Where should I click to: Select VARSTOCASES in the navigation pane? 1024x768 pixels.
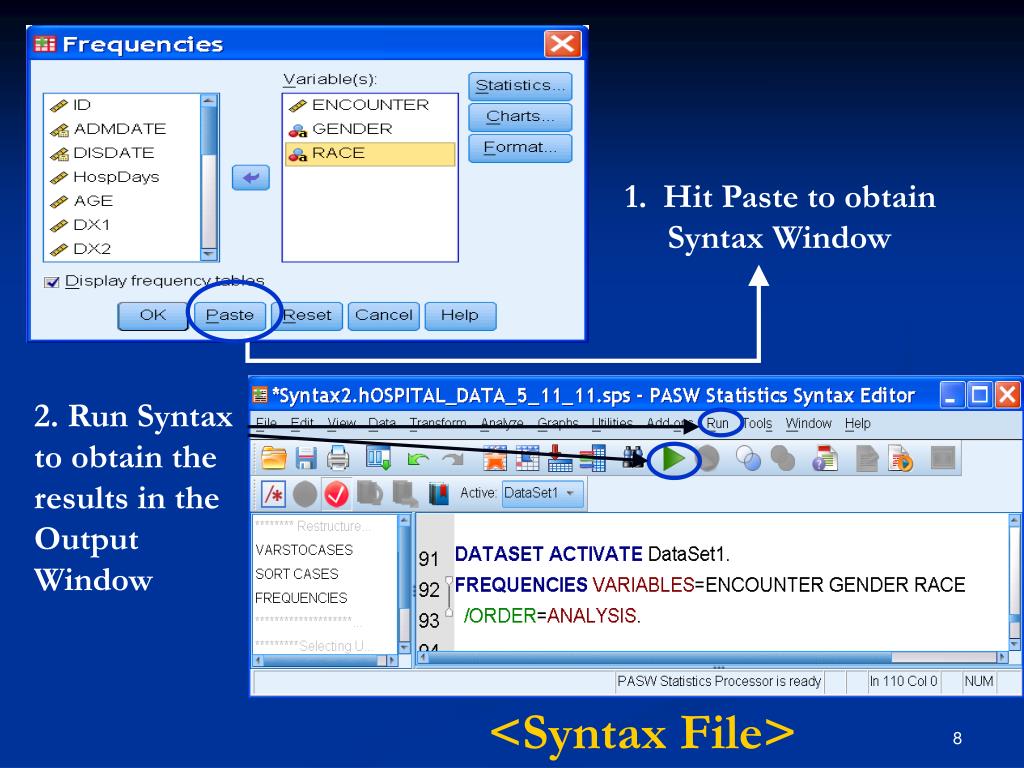coord(304,550)
